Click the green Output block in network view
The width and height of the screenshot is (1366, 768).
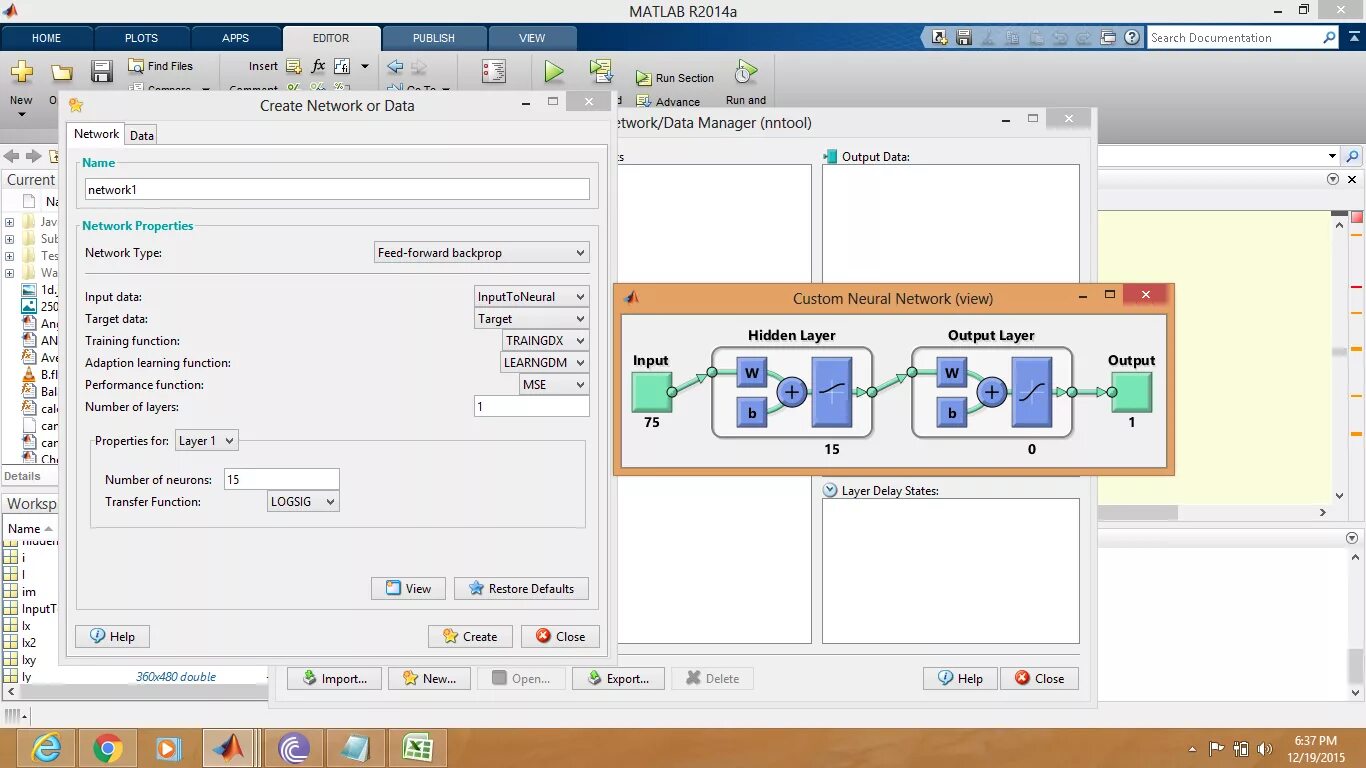(1132, 392)
